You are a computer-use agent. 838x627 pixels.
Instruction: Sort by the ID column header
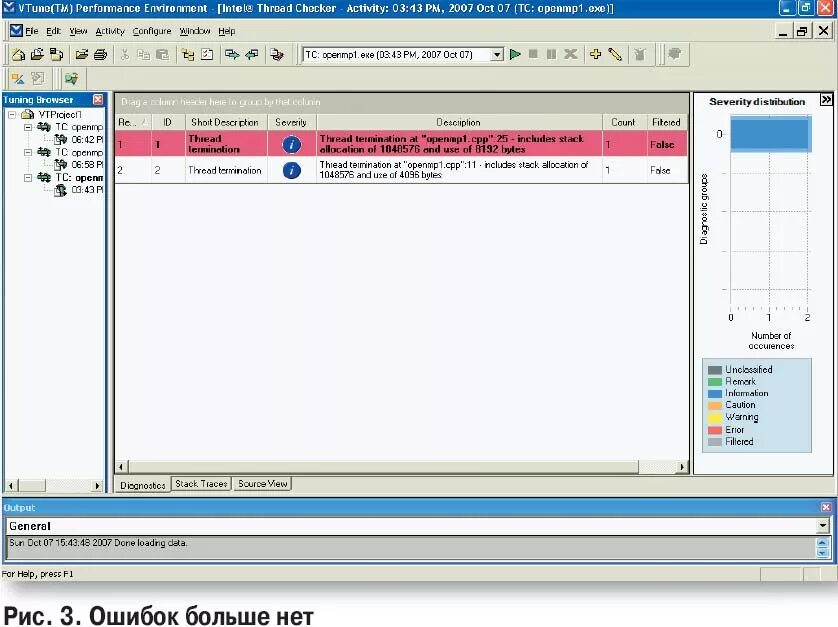[x=167, y=122]
